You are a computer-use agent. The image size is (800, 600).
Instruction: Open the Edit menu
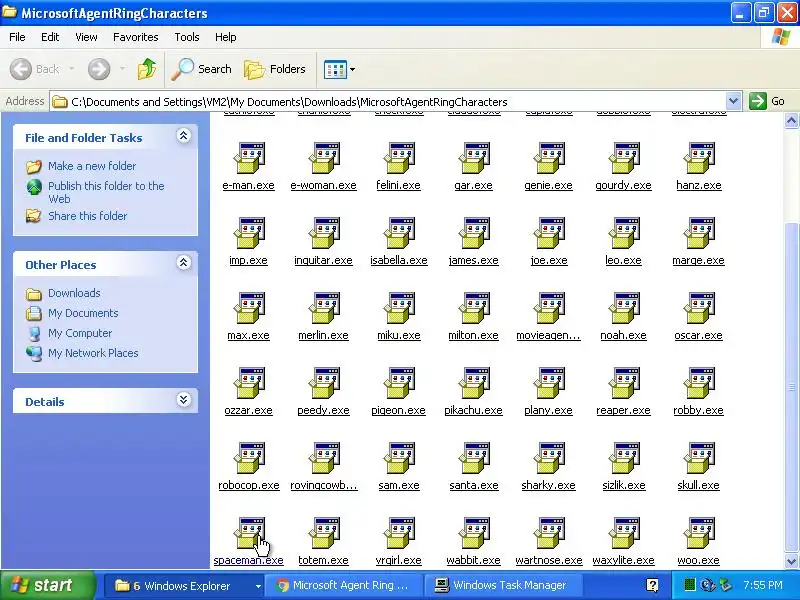tap(50, 37)
